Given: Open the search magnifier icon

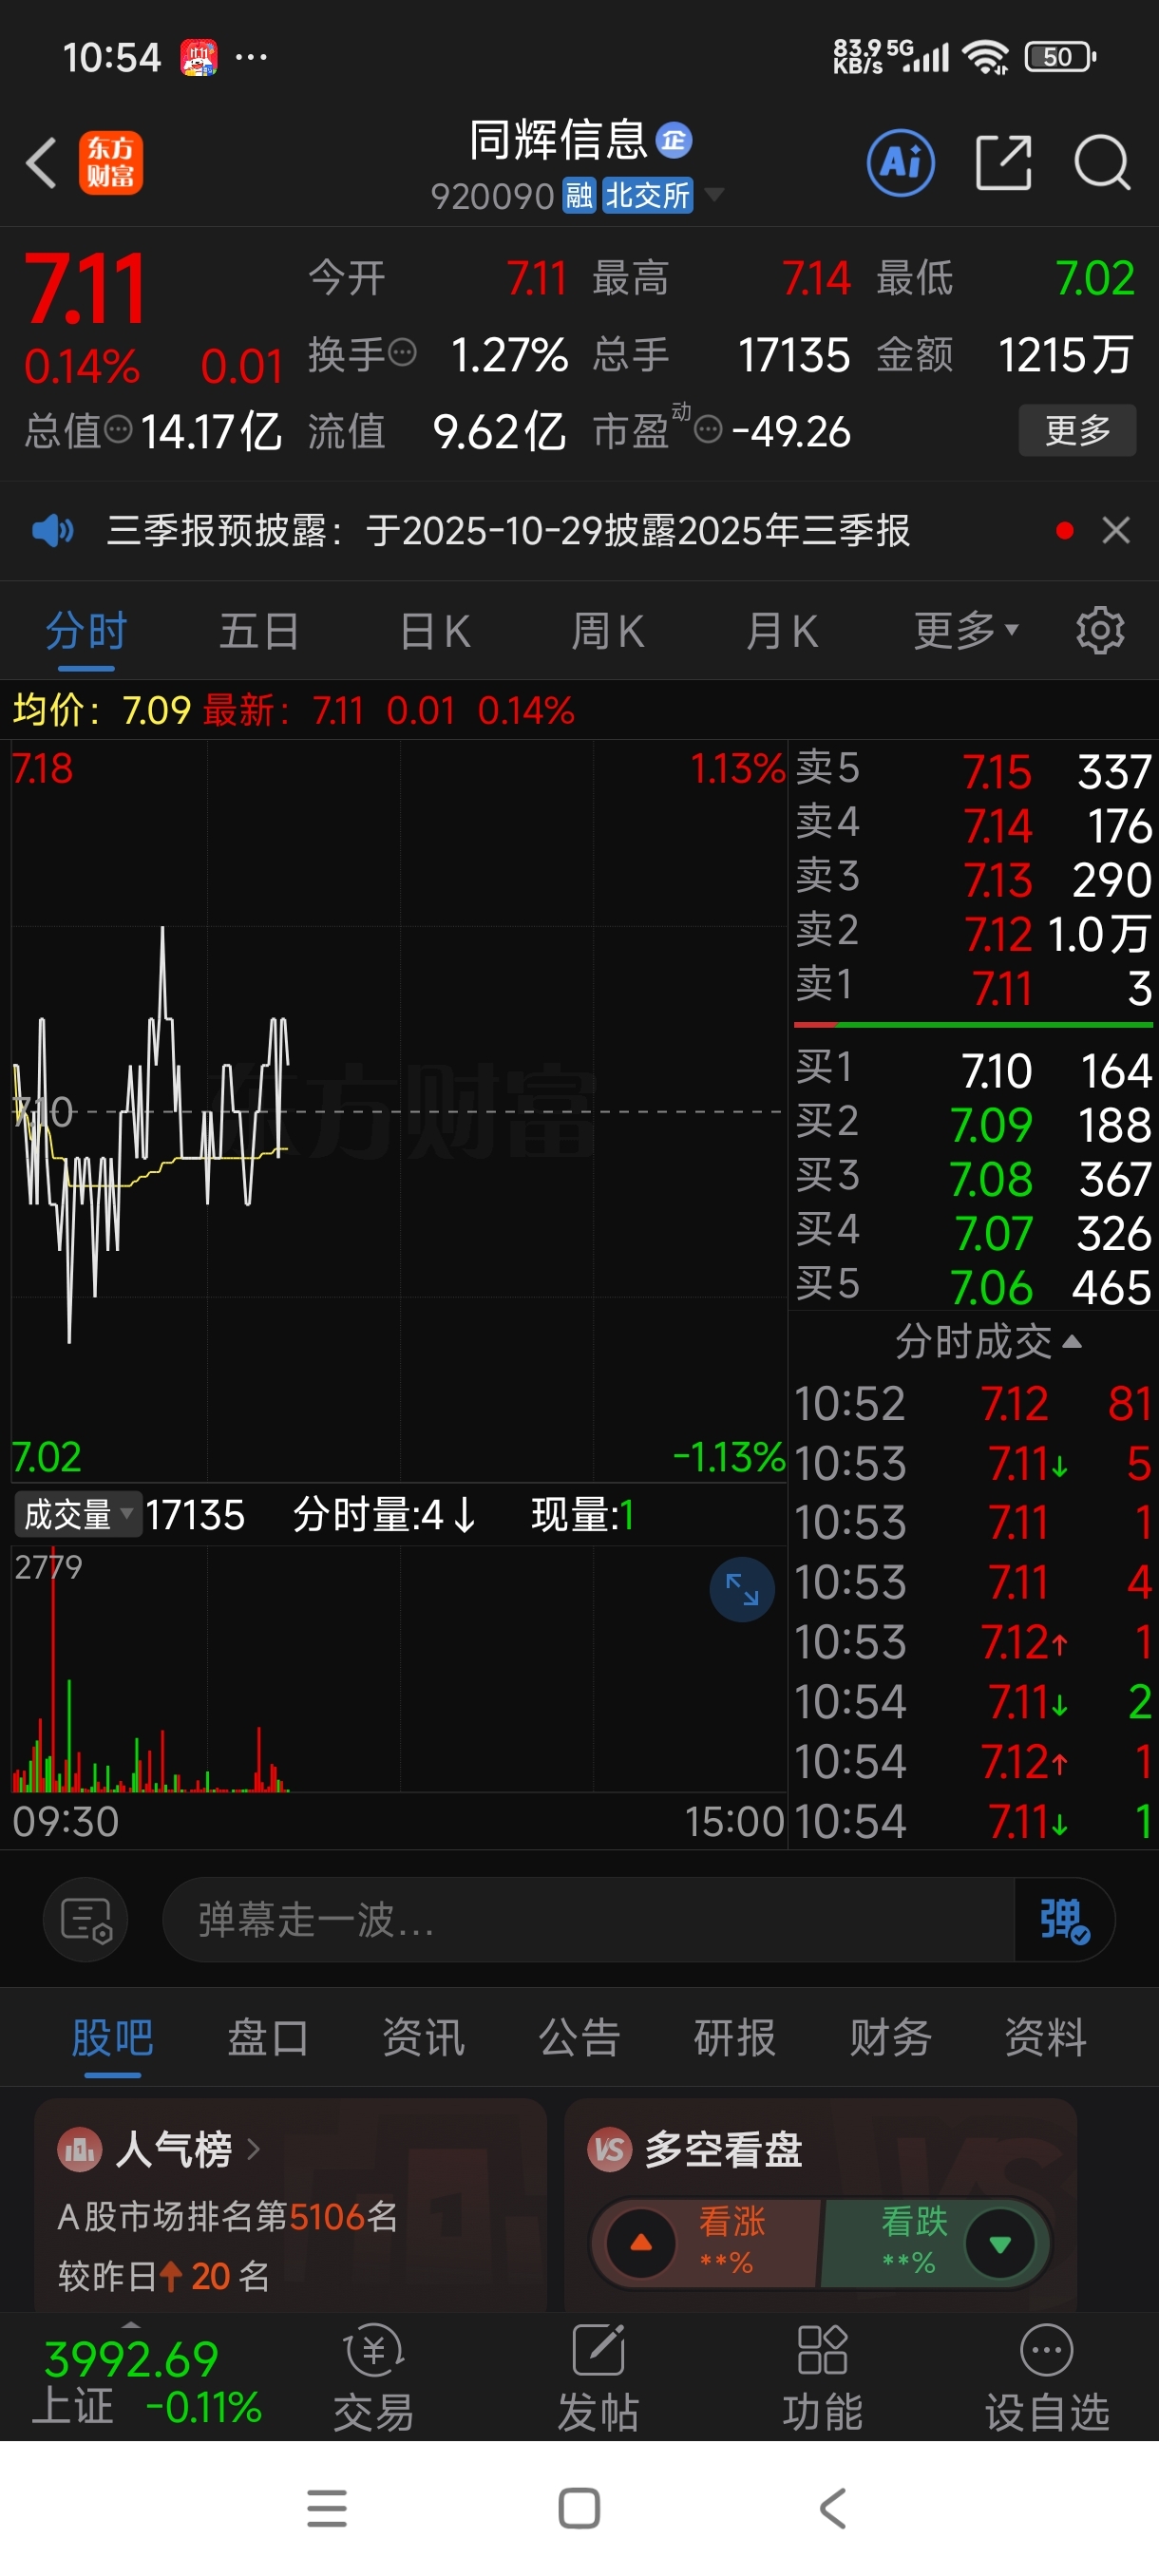Looking at the screenshot, I should 1101,162.
